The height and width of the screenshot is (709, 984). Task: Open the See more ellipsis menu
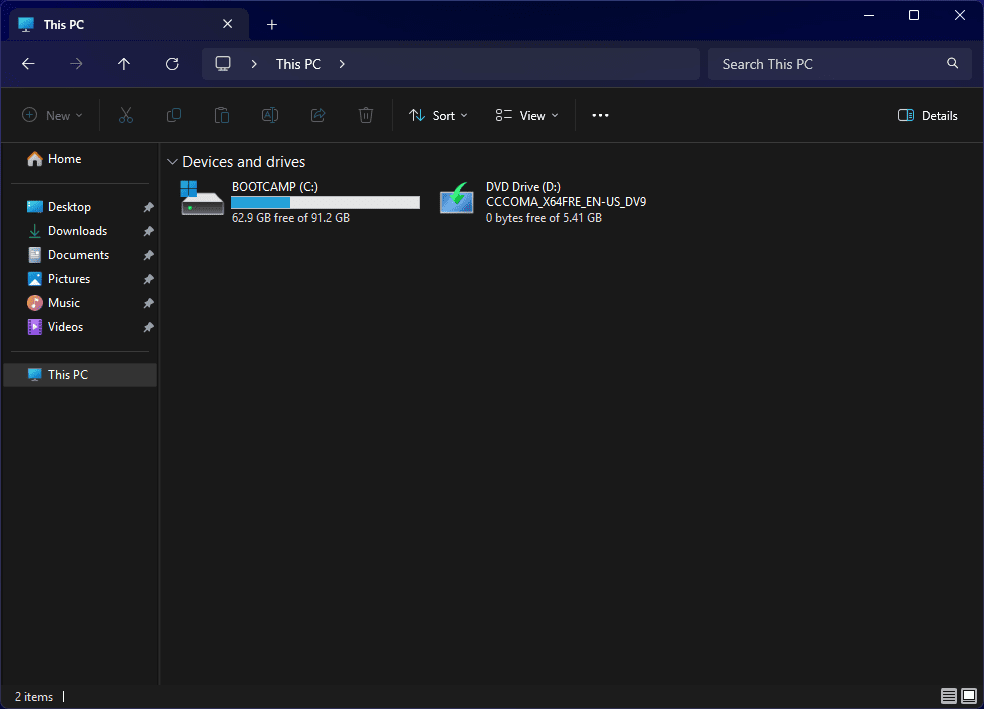coord(600,116)
